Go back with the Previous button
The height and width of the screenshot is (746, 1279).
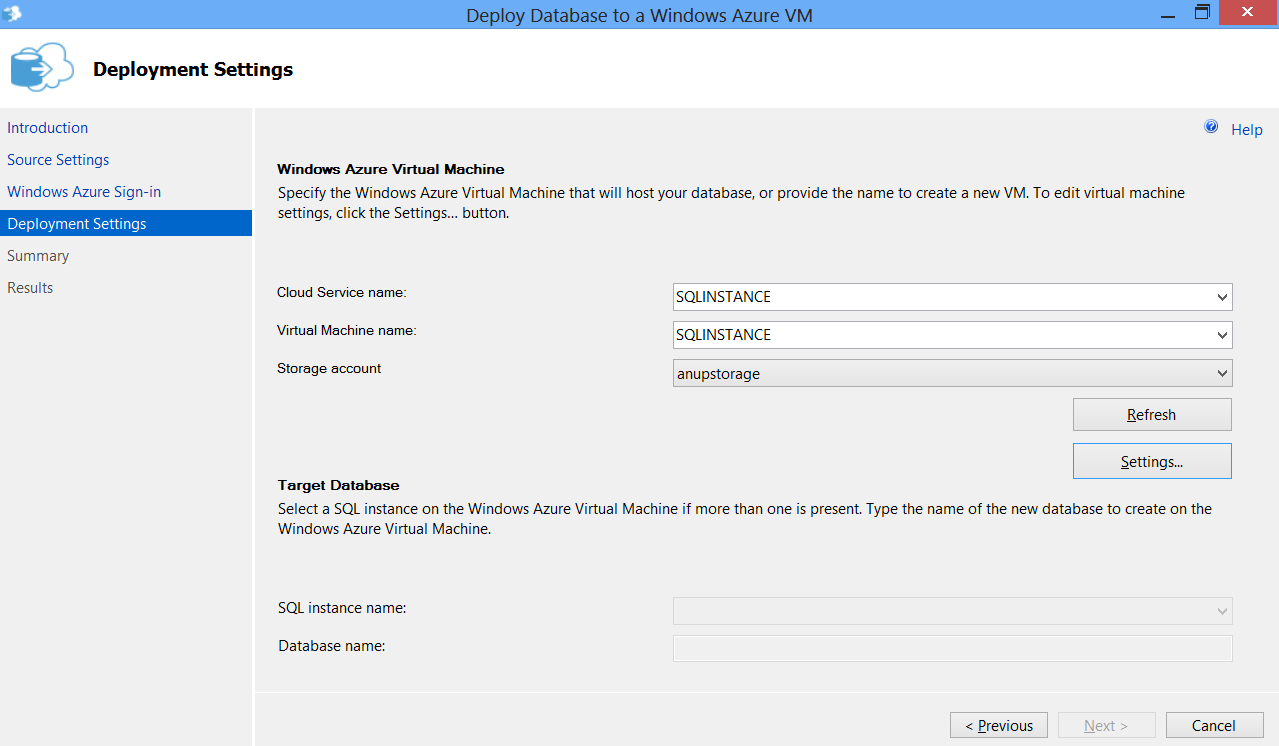click(x=998, y=725)
